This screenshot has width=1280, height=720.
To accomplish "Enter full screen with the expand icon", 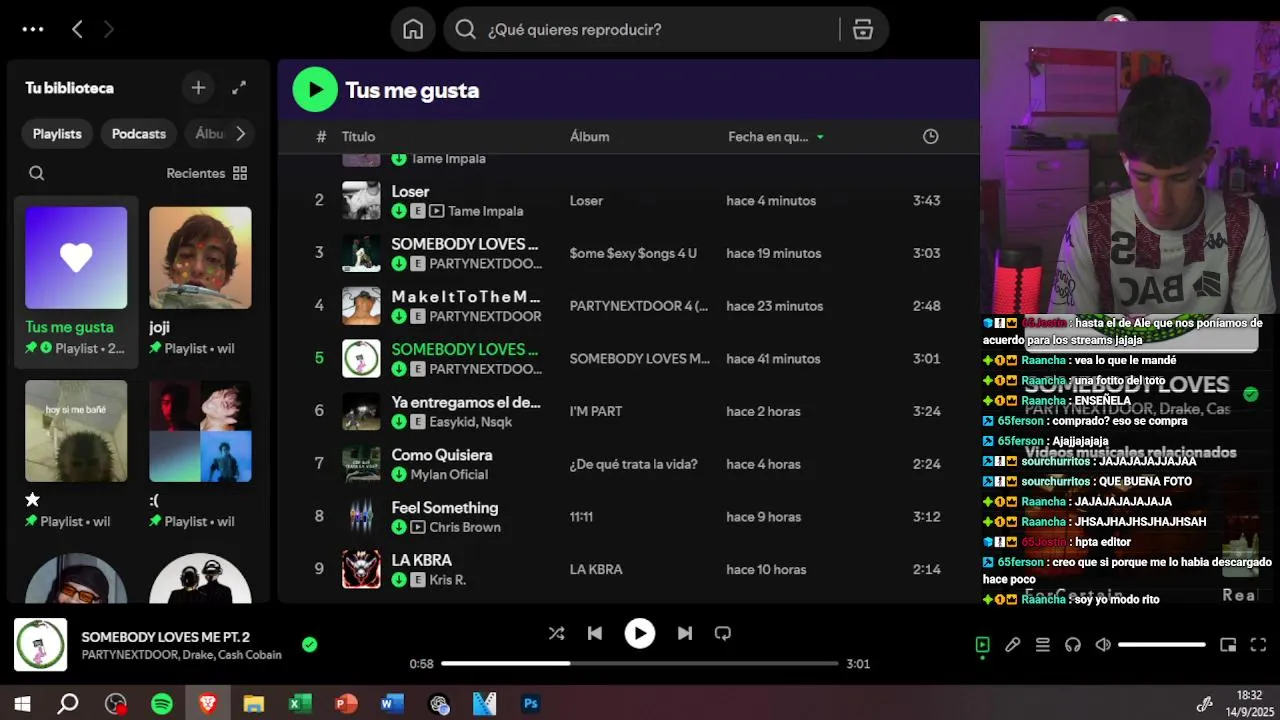I will 1258,645.
